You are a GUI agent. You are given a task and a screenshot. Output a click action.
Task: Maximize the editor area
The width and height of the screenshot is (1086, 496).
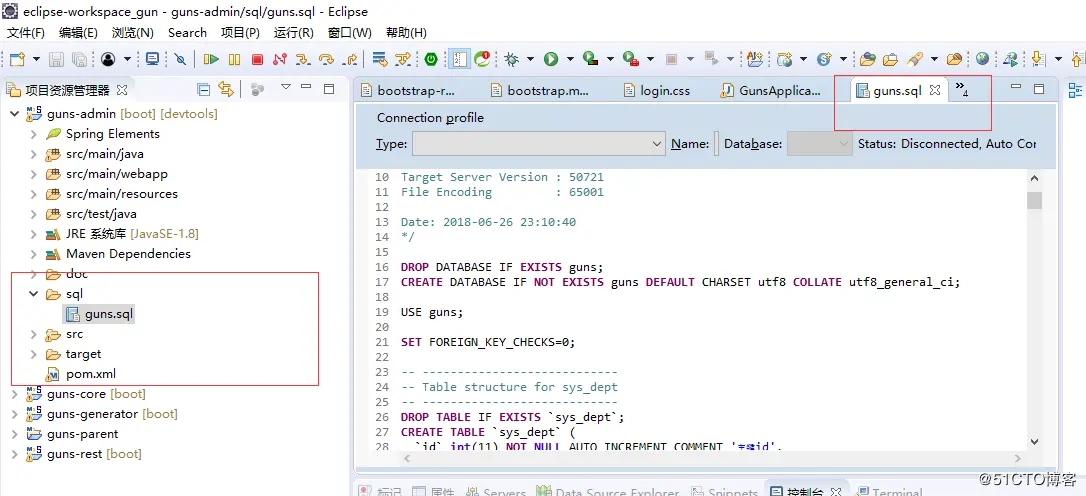[1039, 88]
